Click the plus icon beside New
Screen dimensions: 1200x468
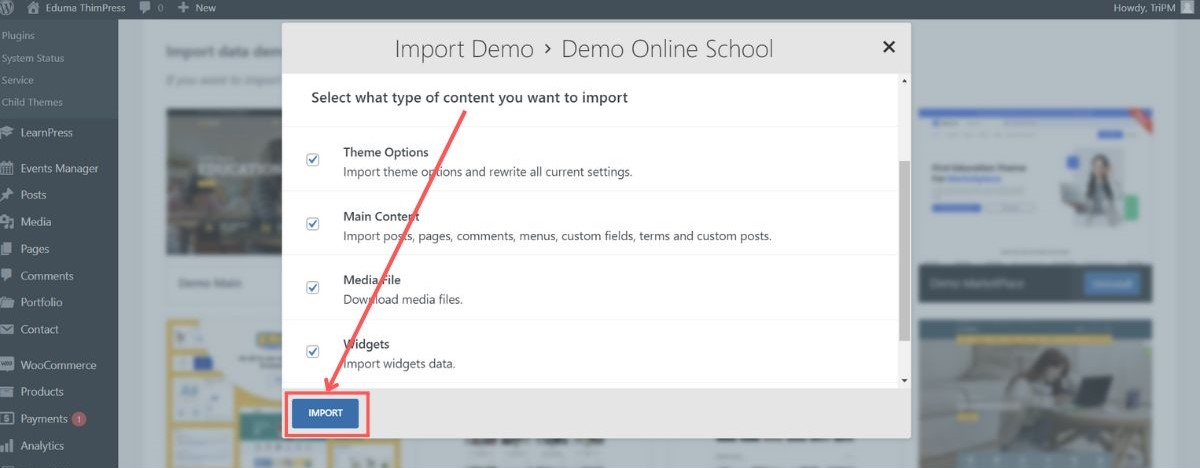[x=183, y=8]
